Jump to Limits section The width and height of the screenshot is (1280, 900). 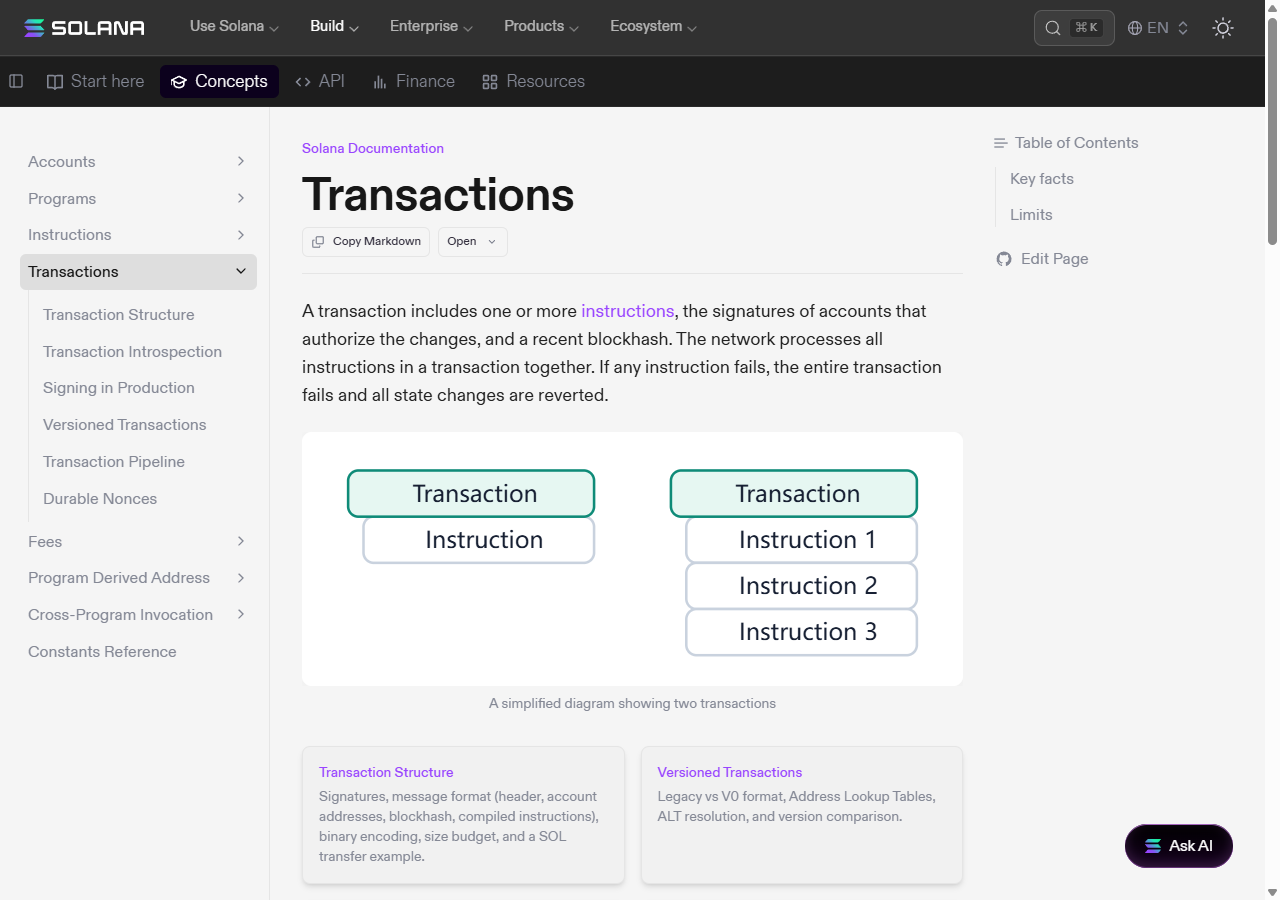1031,215
